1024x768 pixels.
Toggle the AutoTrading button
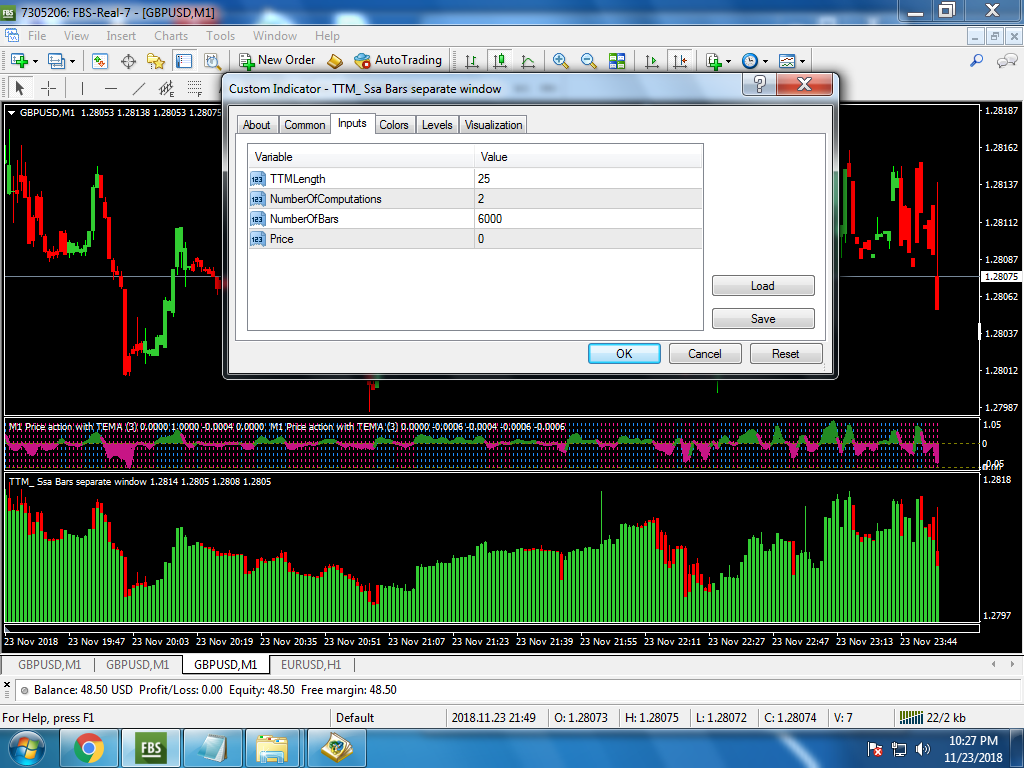tap(398, 61)
